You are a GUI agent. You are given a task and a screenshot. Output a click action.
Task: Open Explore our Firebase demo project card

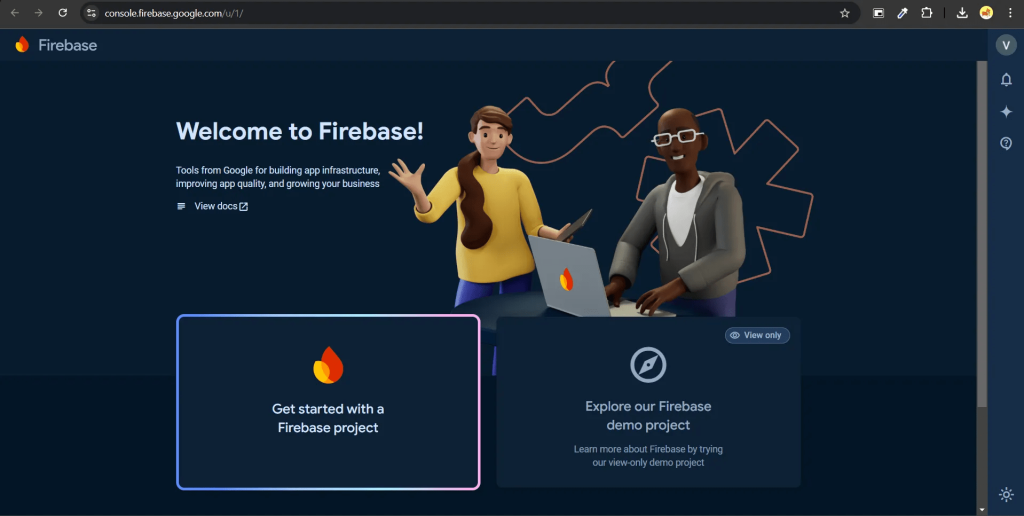coord(648,402)
